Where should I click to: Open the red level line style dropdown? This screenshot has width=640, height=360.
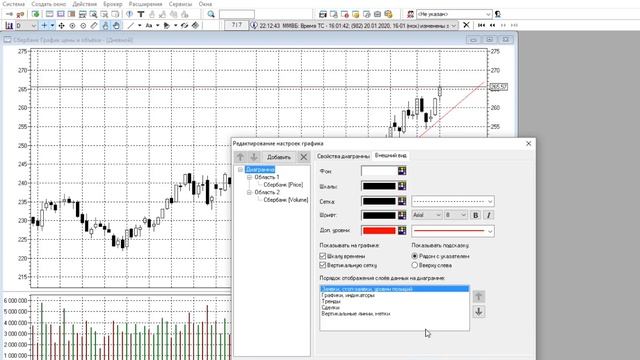coord(453,231)
